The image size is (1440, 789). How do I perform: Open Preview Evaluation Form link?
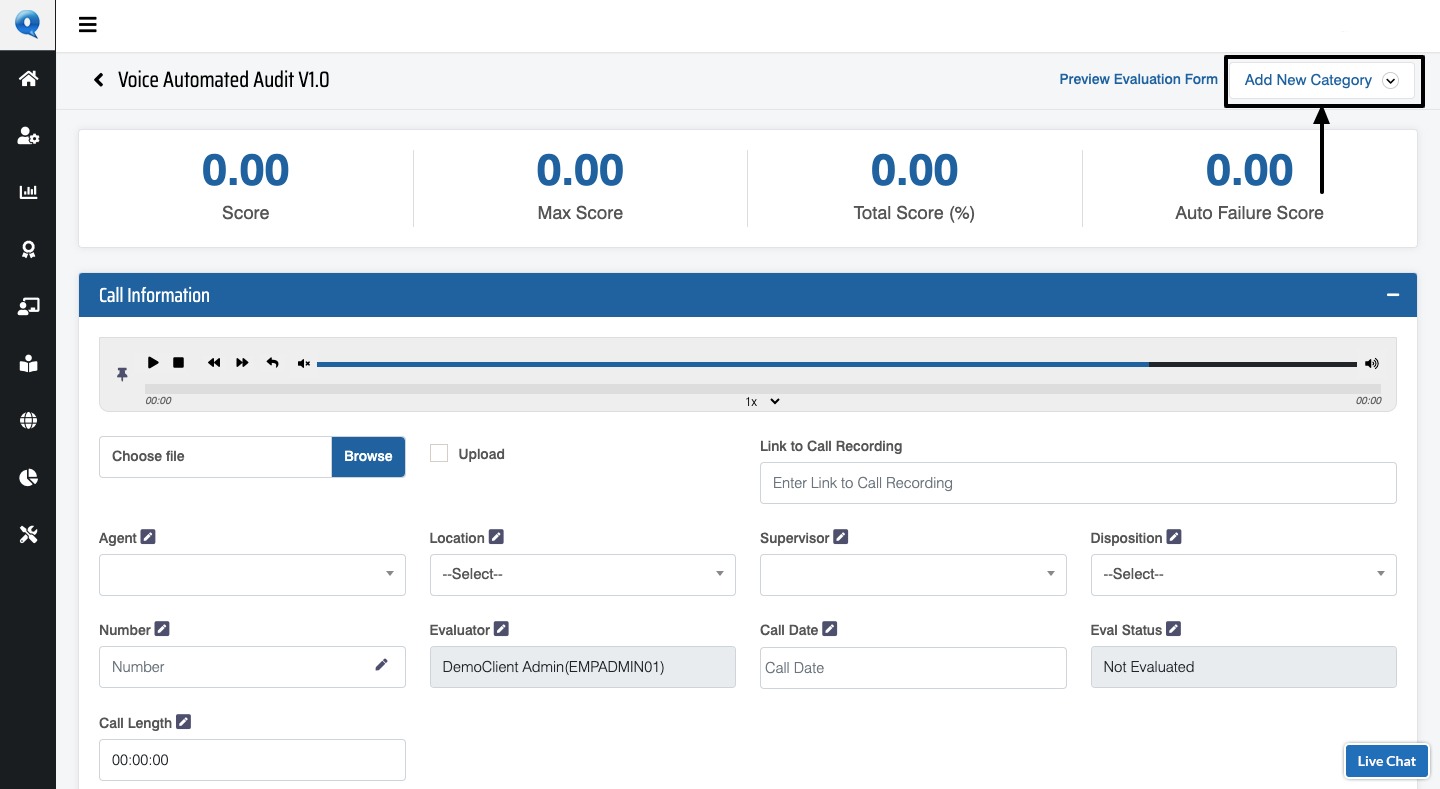1138,79
